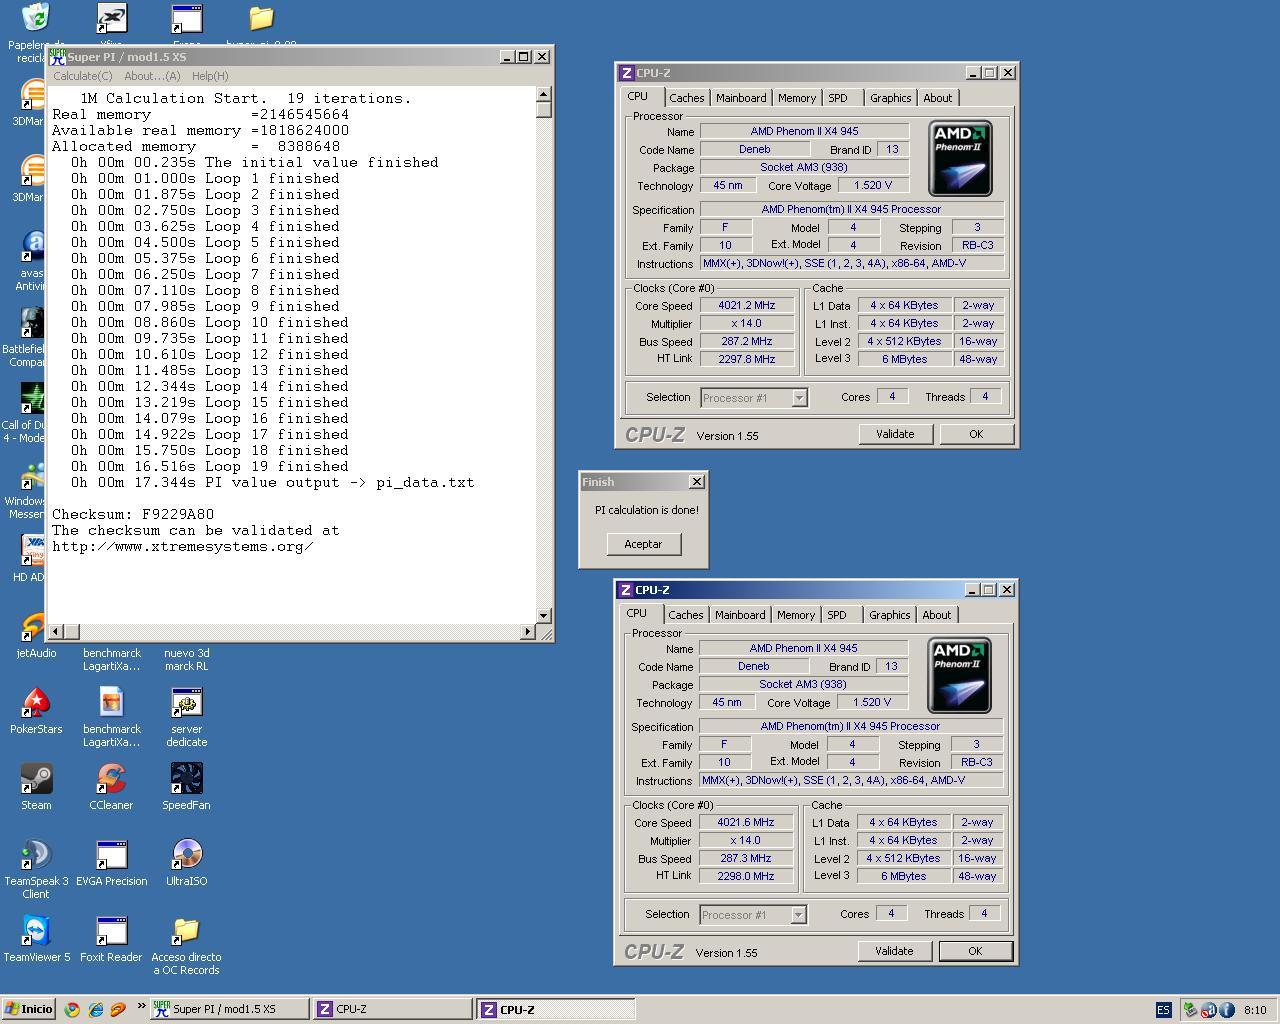Click OK in lower CPU-Z window
1280x1024 pixels.
coord(975,951)
